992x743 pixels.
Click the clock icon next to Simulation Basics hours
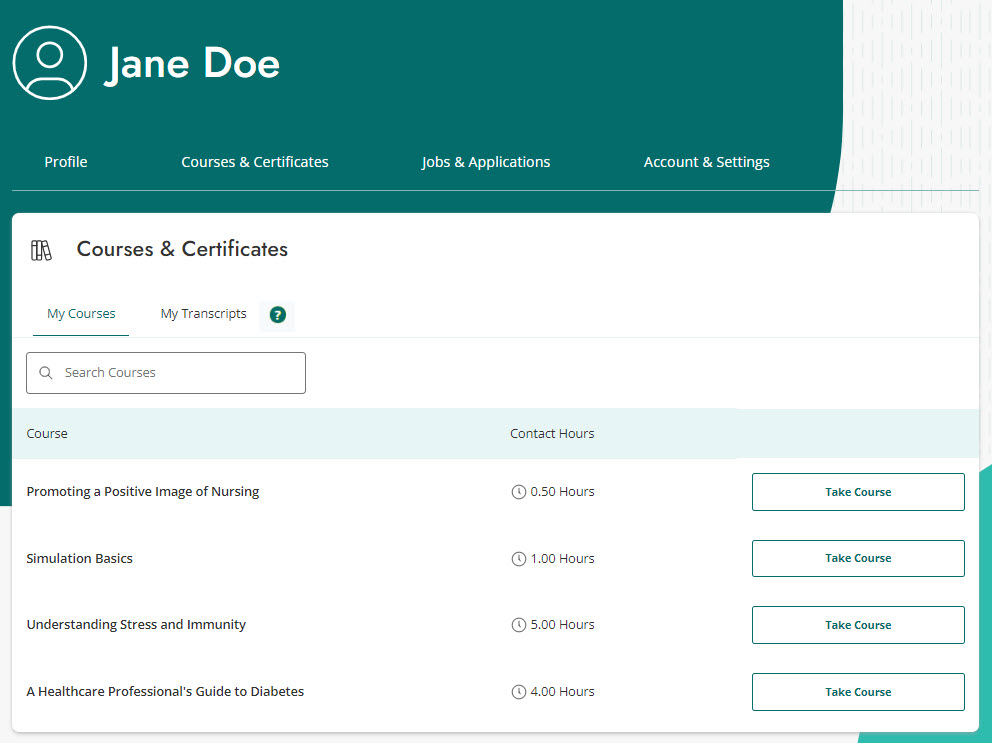(518, 558)
